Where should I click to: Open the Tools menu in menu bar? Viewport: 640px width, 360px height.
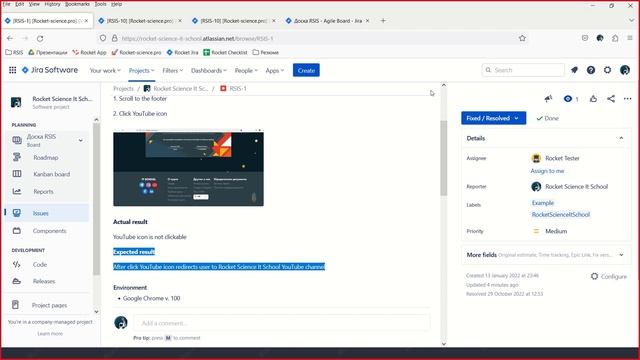100,4
